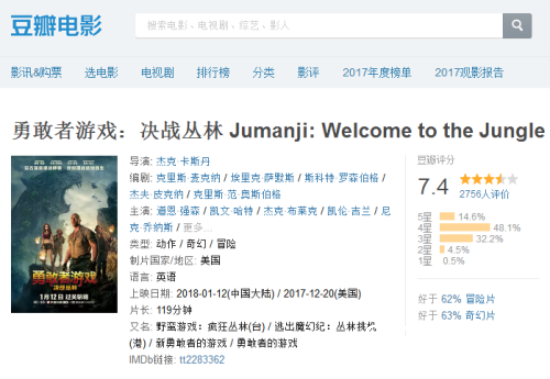The height and width of the screenshot is (379, 550).
Task: Click the search magnifier button
Action: (x=517, y=26)
